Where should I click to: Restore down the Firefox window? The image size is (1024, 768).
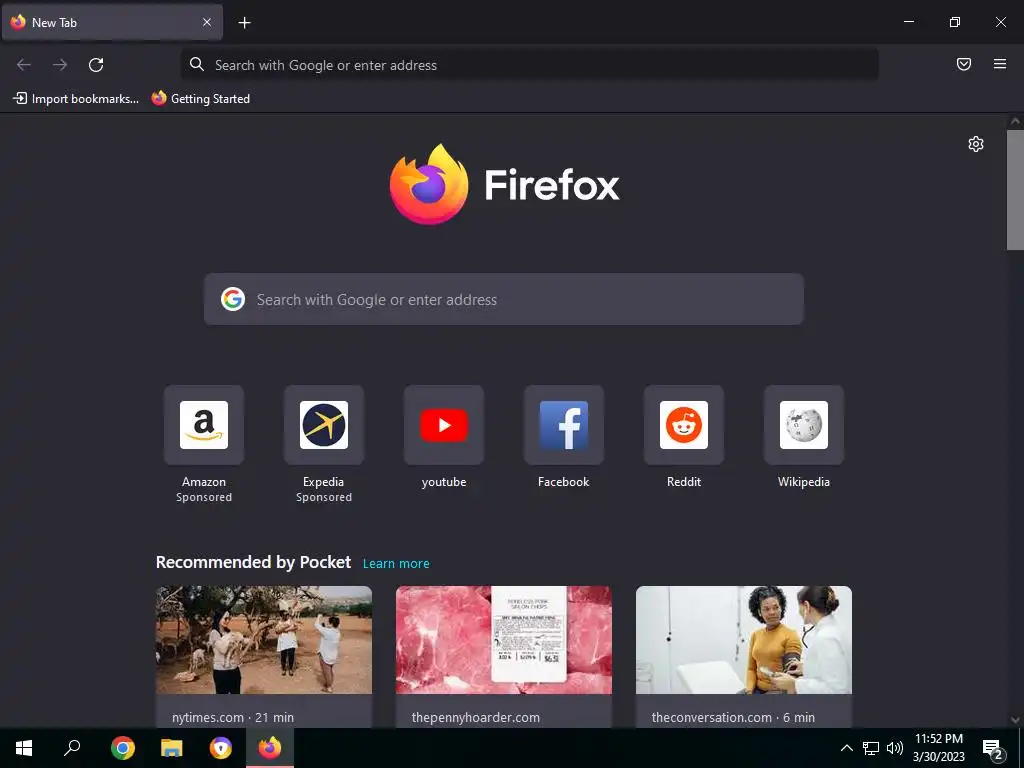click(x=955, y=22)
